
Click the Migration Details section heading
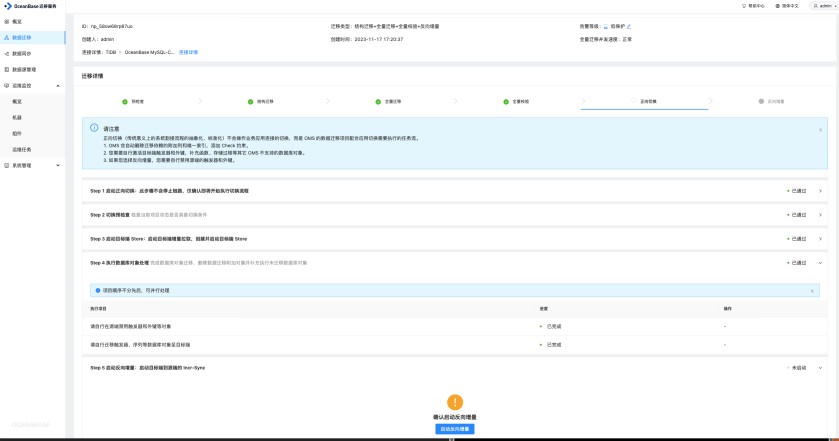tap(93, 76)
